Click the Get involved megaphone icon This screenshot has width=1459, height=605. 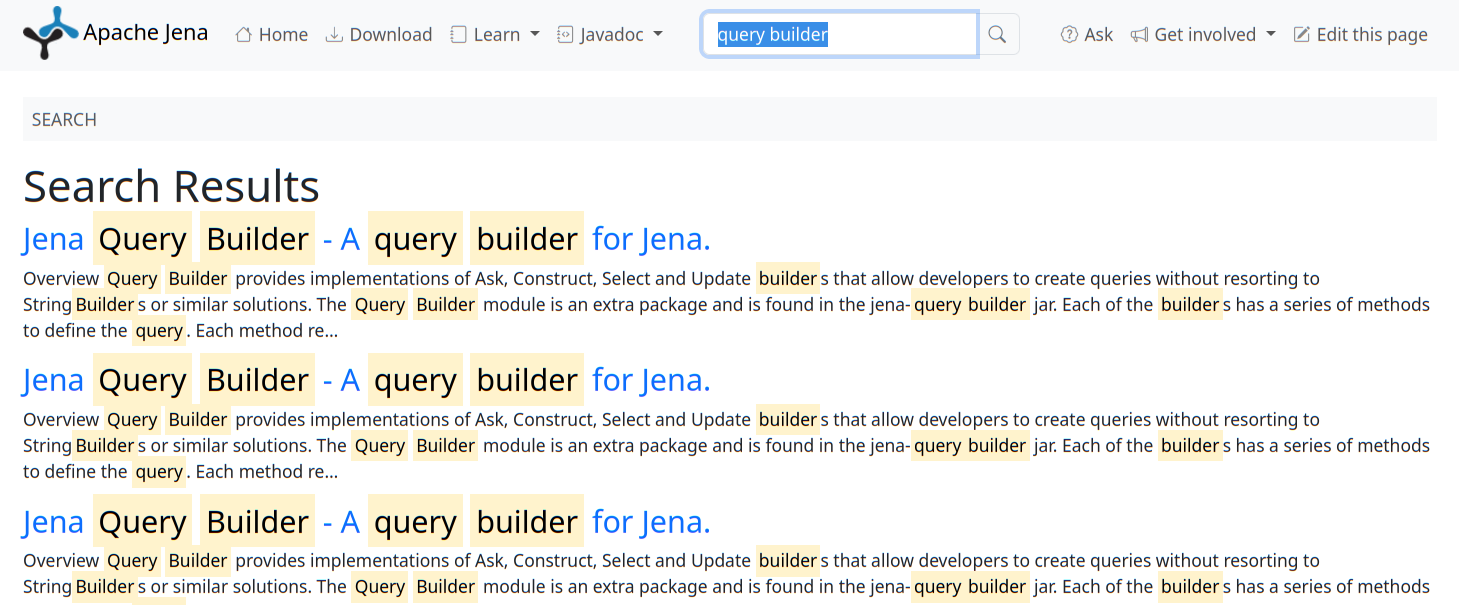pyautogui.click(x=1139, y=35)
